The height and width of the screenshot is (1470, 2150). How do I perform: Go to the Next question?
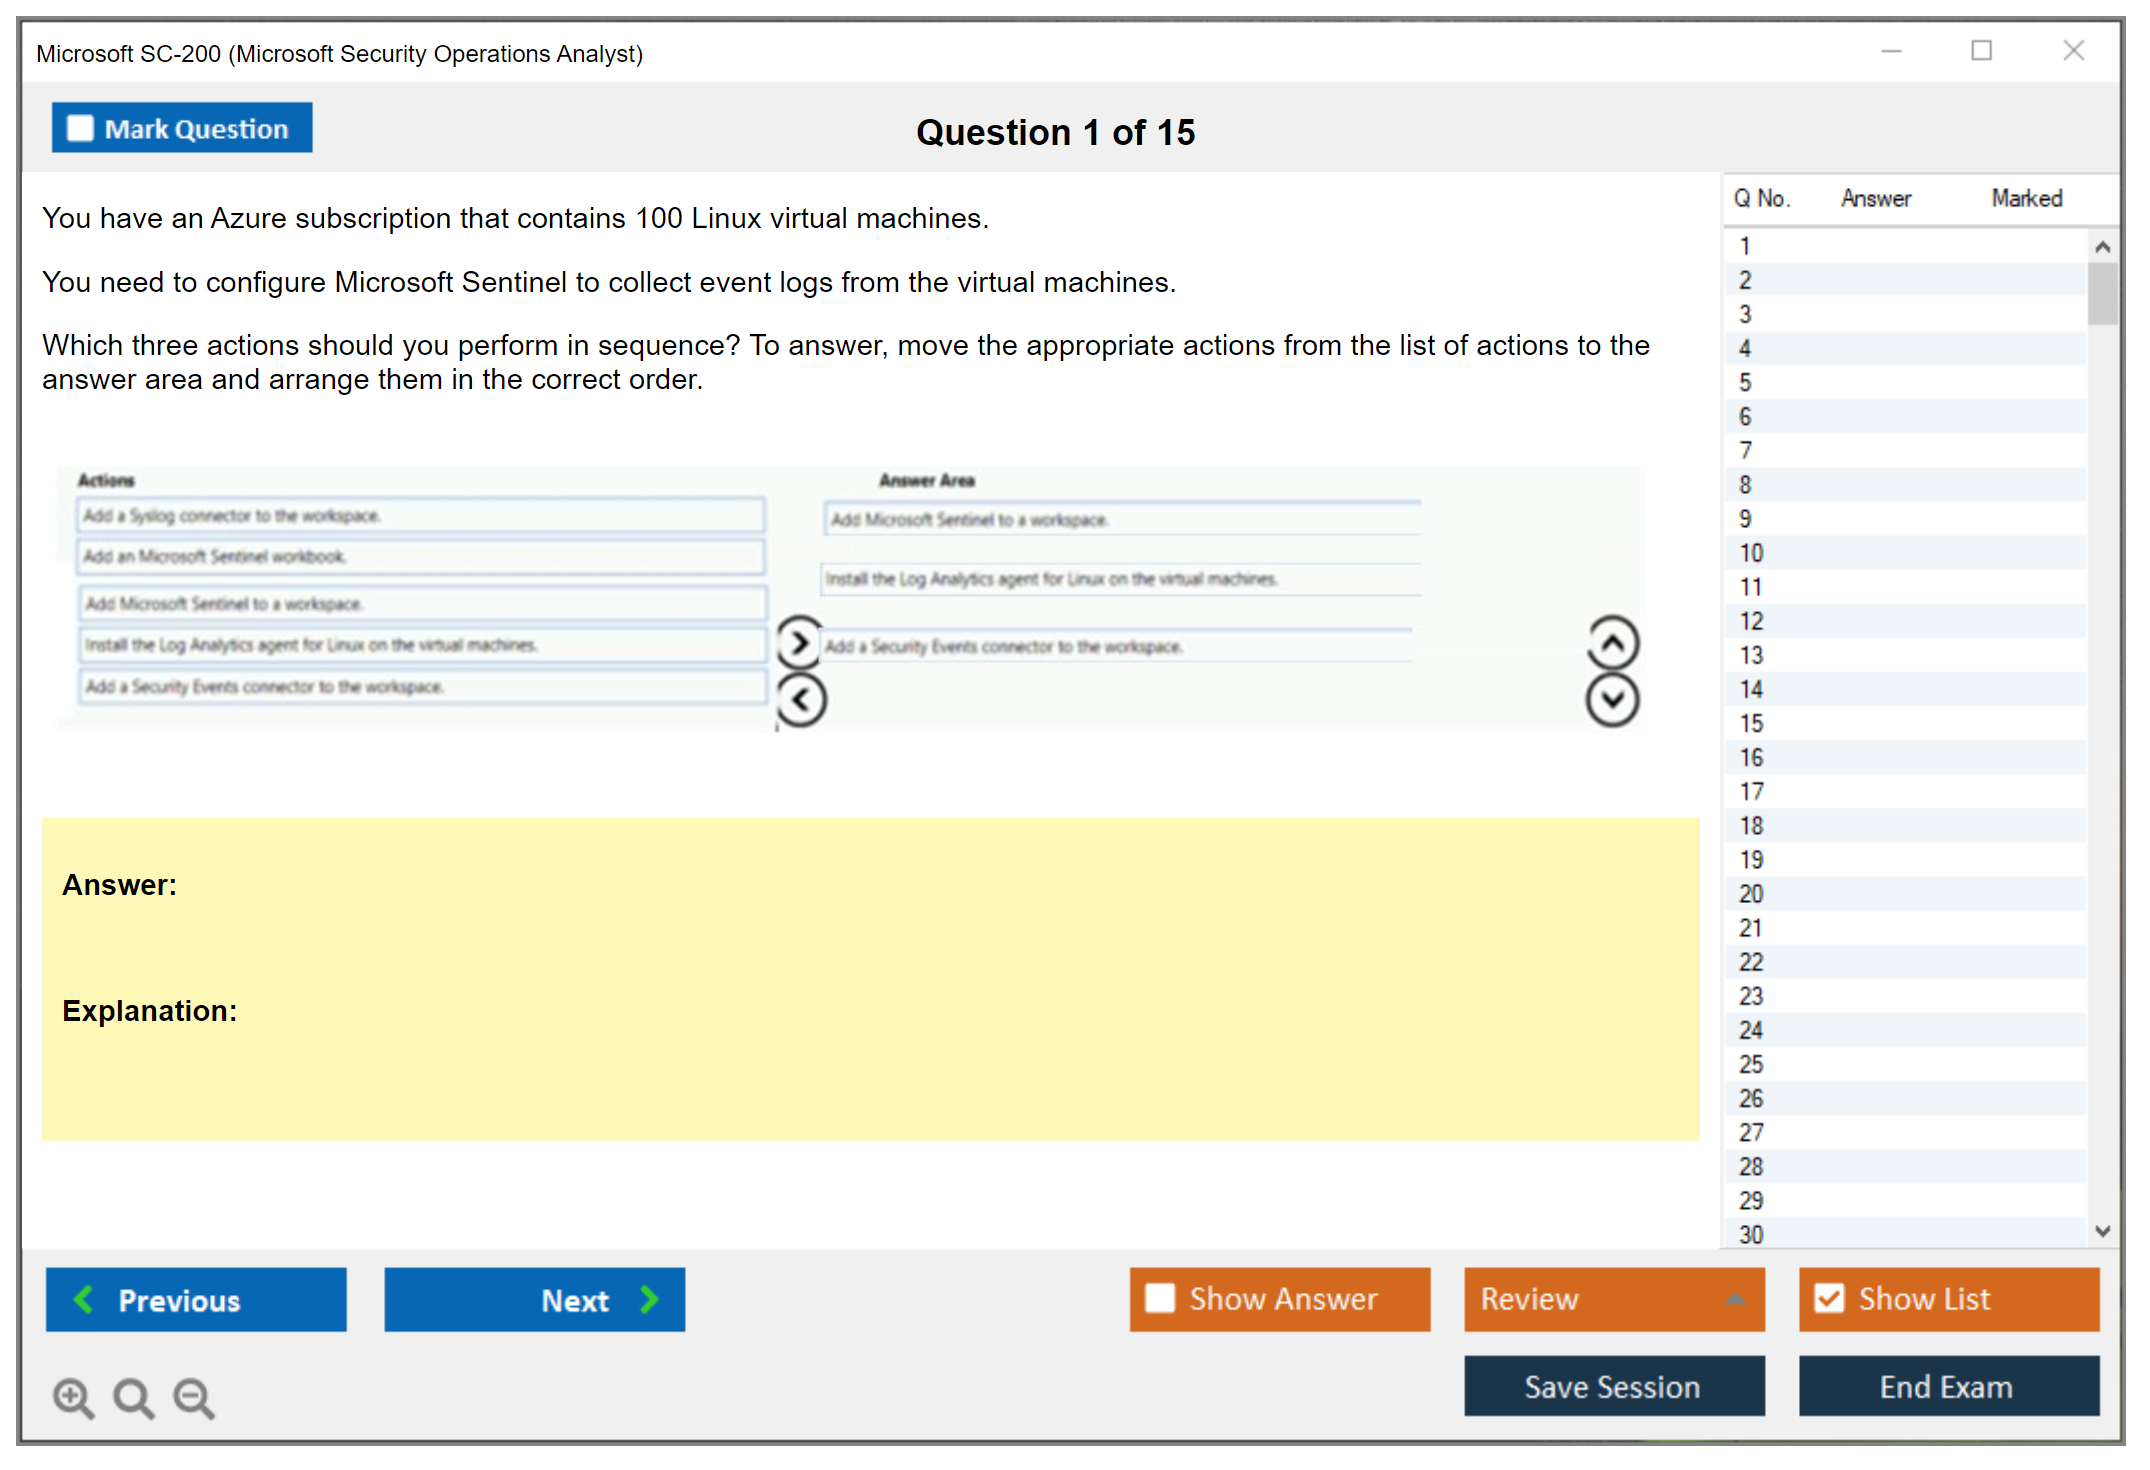[x=534, y=1299]
